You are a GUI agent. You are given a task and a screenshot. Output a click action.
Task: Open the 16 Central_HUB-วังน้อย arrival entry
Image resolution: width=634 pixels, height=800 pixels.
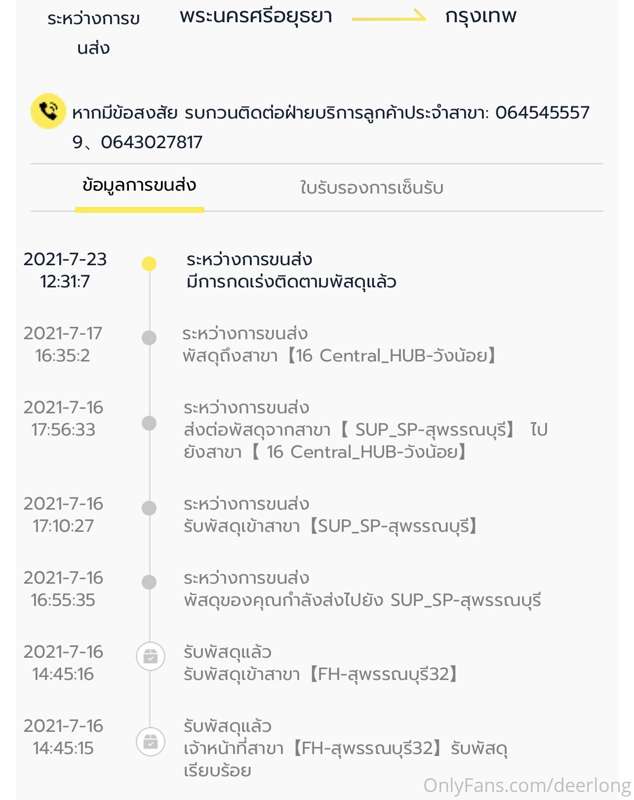(339, 356)
